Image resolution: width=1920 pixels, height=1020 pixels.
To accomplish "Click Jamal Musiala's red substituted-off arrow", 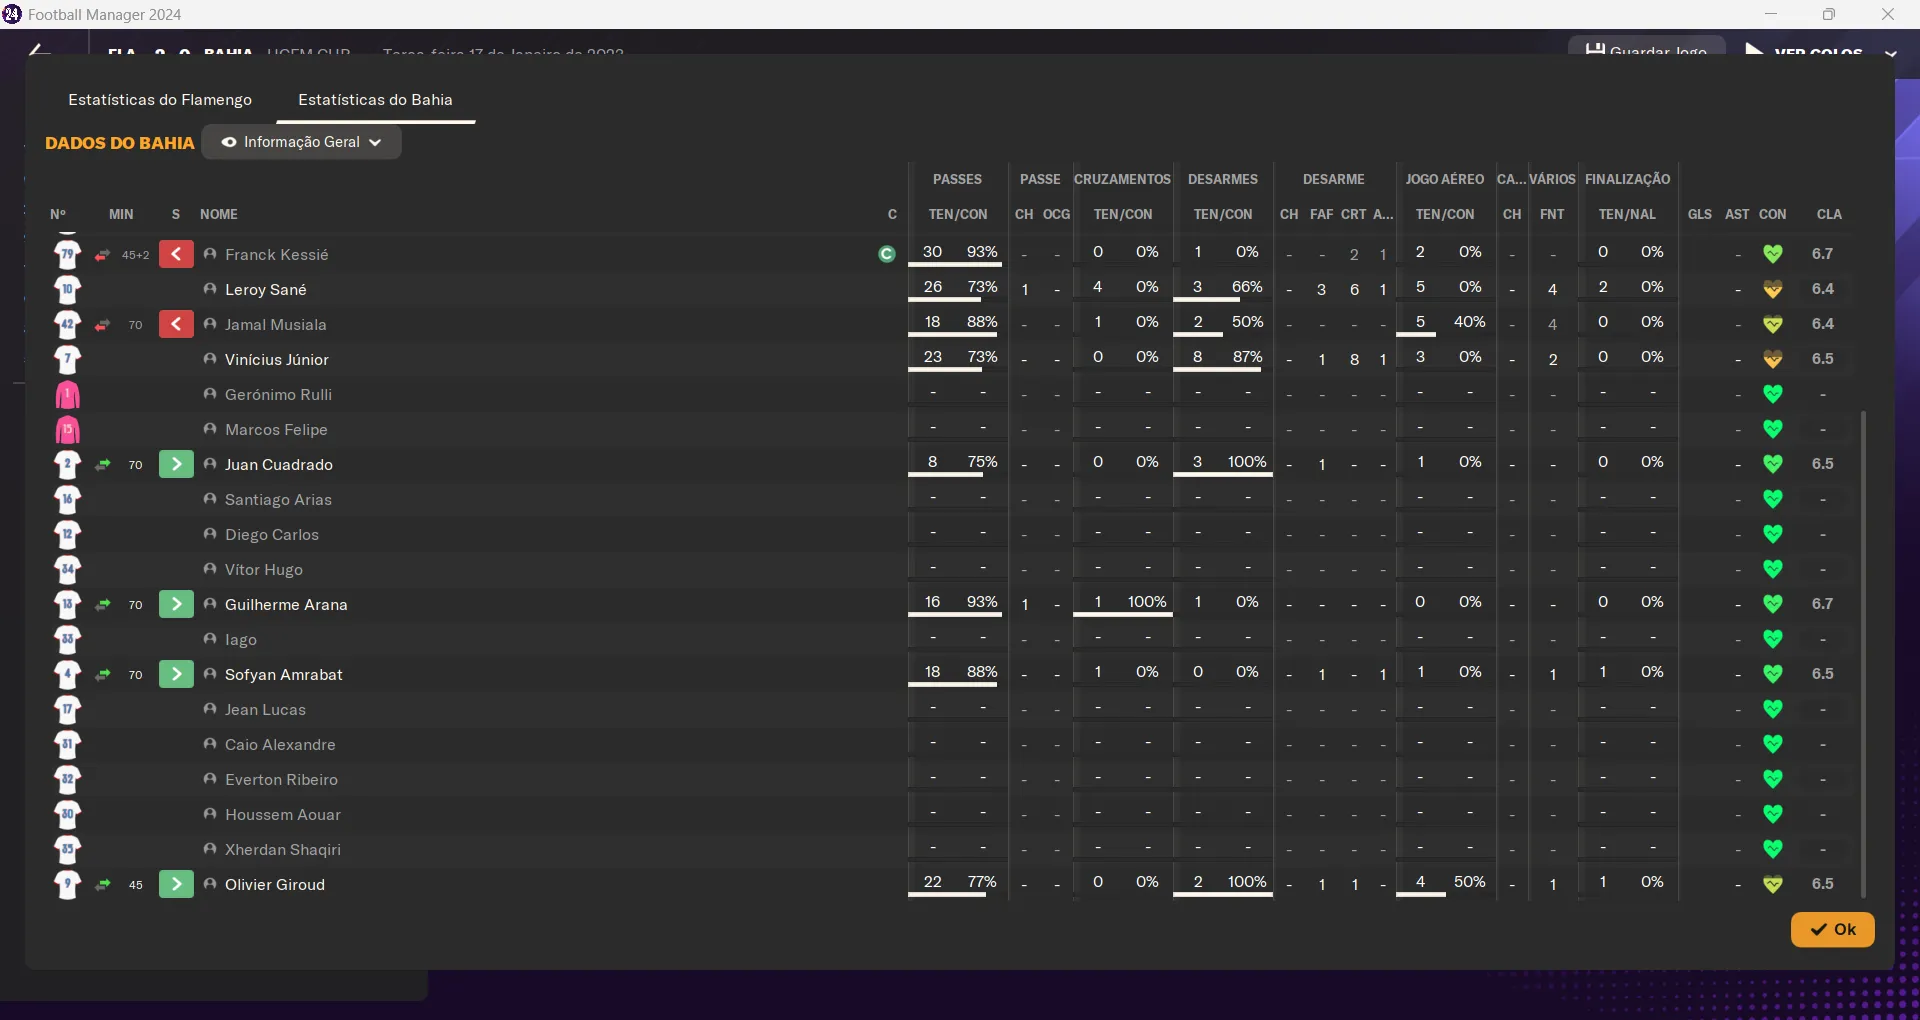I will click(x=176, y=324).
